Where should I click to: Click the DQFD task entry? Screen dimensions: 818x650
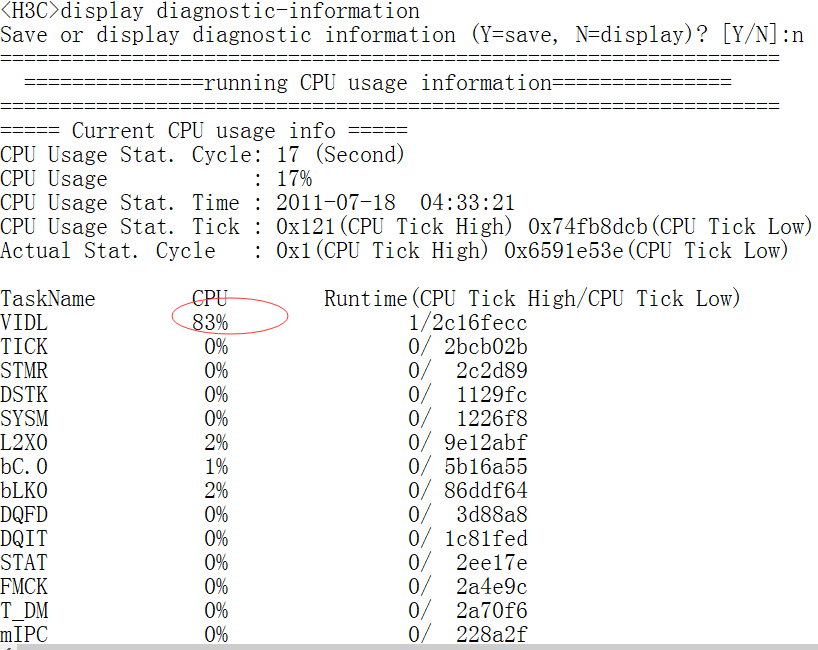[x=24, y=514]
